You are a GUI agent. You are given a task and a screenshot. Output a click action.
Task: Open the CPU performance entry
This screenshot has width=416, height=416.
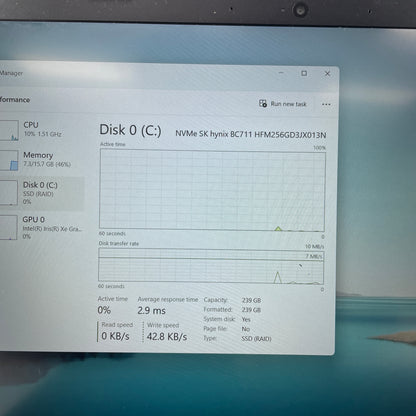pos(42,129)
